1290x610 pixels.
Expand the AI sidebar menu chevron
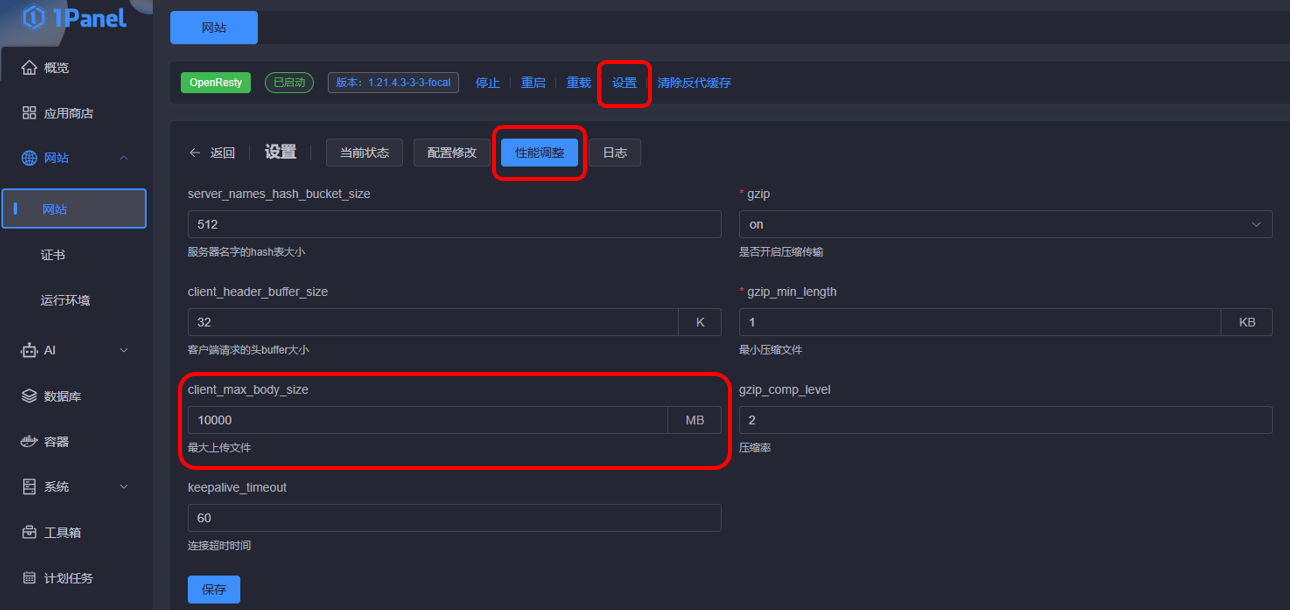[124, 350]
